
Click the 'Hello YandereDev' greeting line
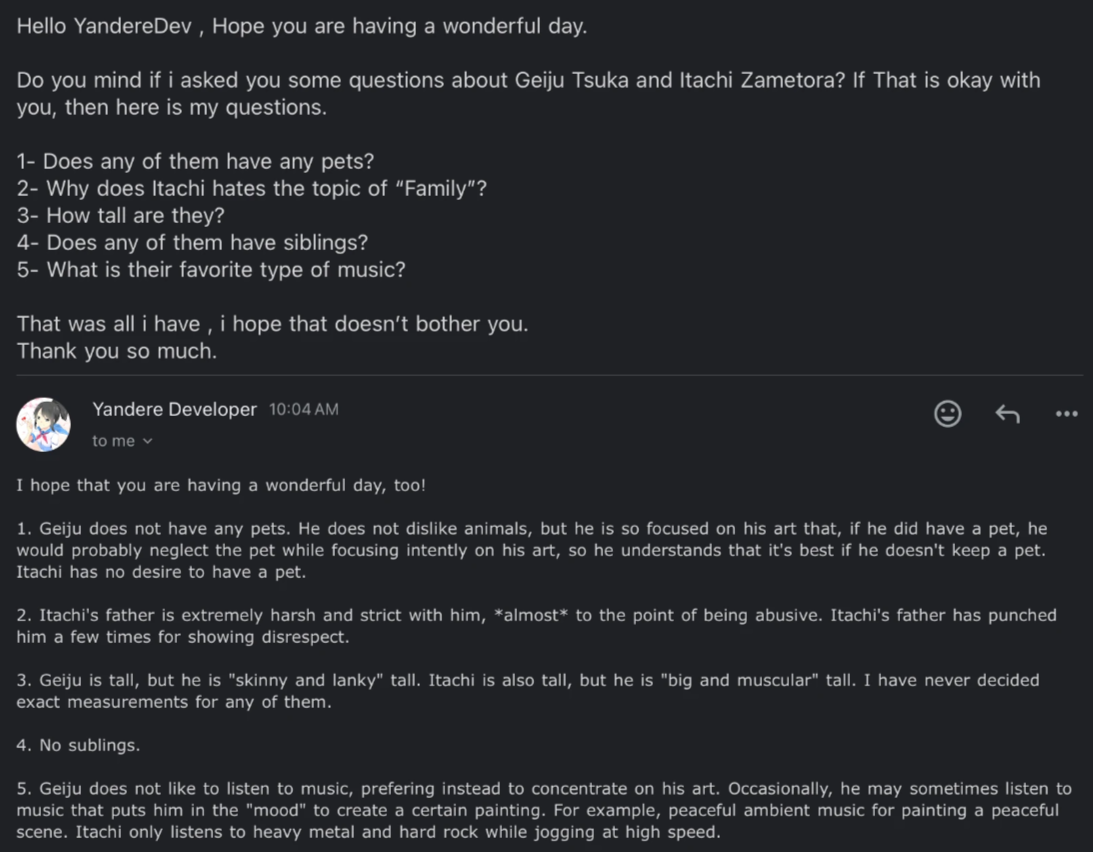pos(301,26)
